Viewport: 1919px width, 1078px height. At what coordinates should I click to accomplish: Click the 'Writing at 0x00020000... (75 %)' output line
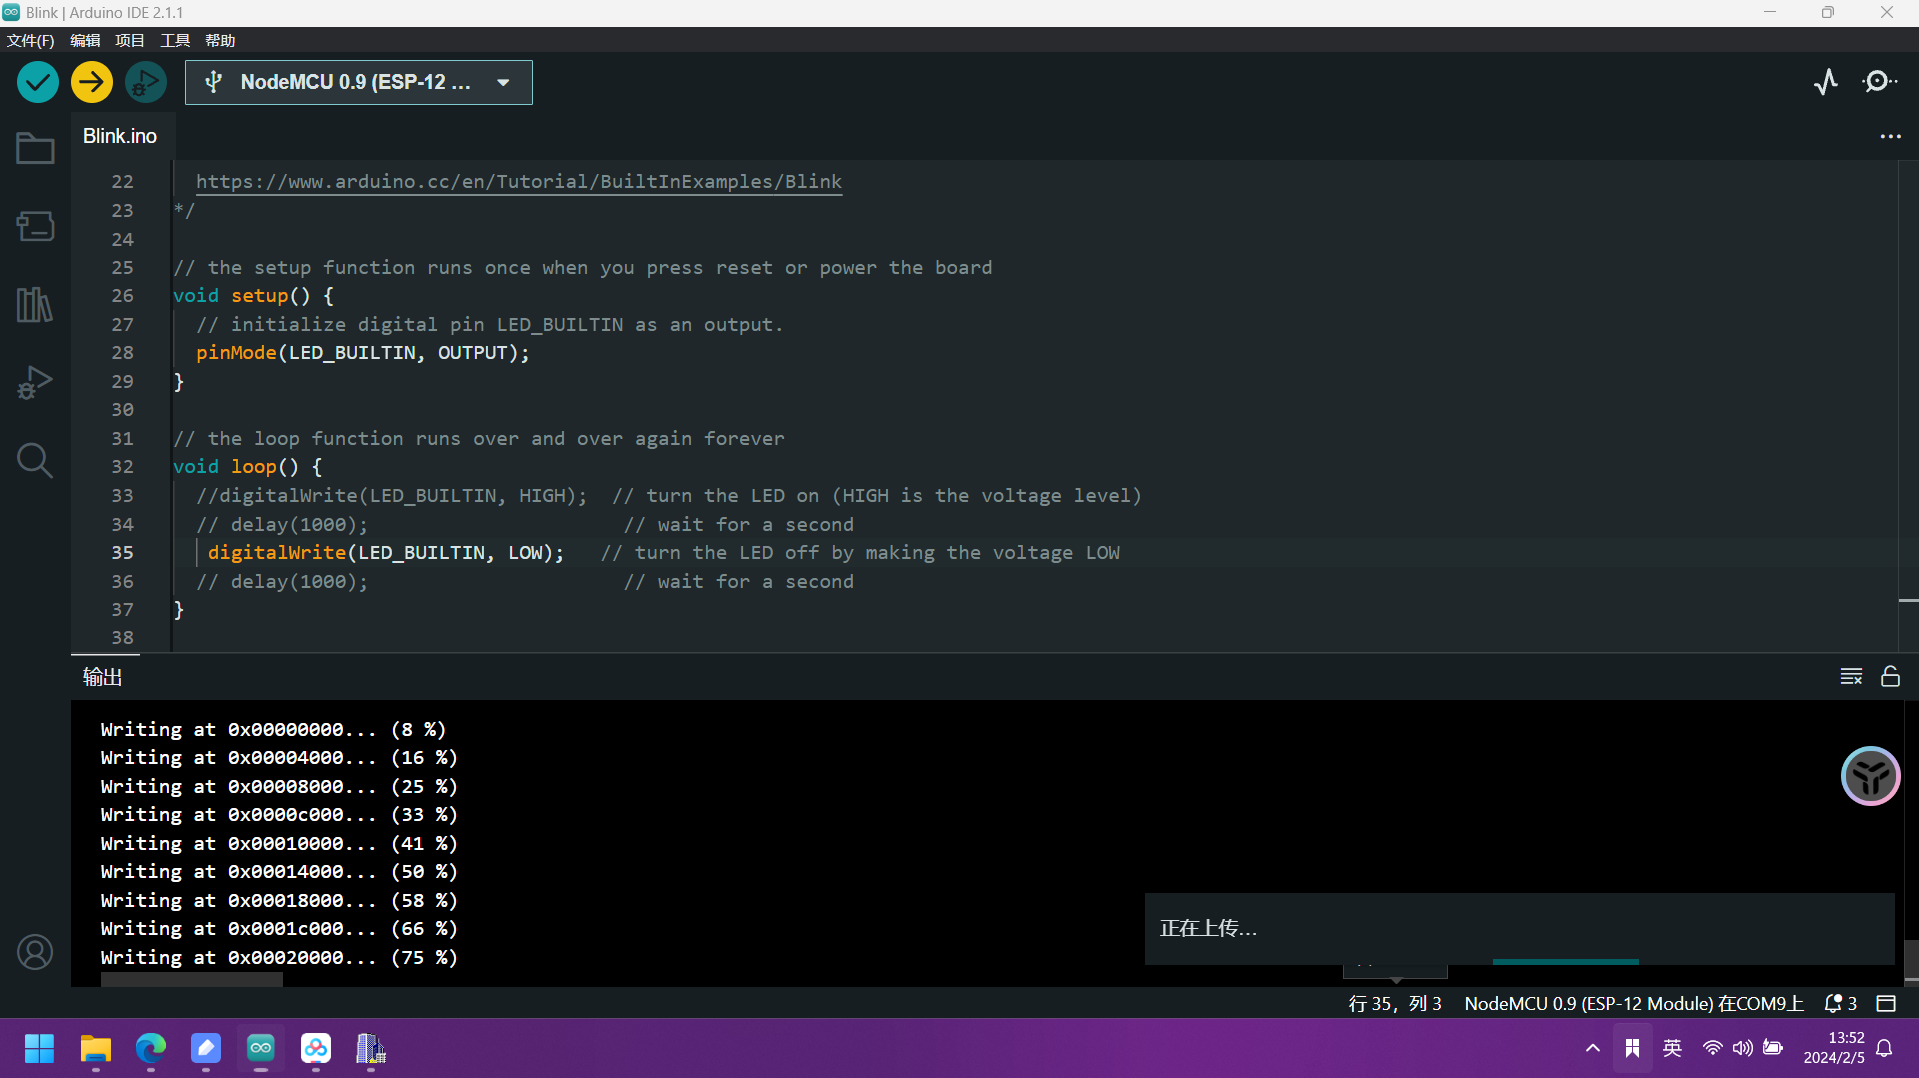point(279,957)
